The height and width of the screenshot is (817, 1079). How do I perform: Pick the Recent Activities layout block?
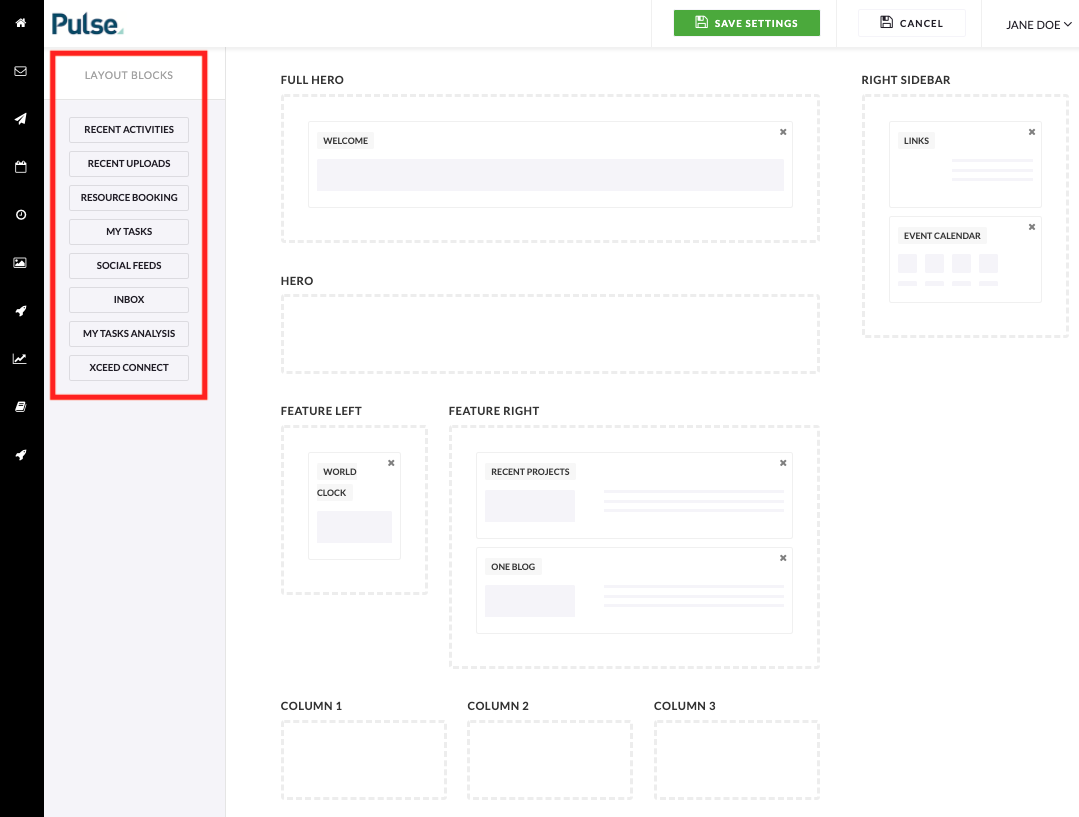[x=129, y=130]
